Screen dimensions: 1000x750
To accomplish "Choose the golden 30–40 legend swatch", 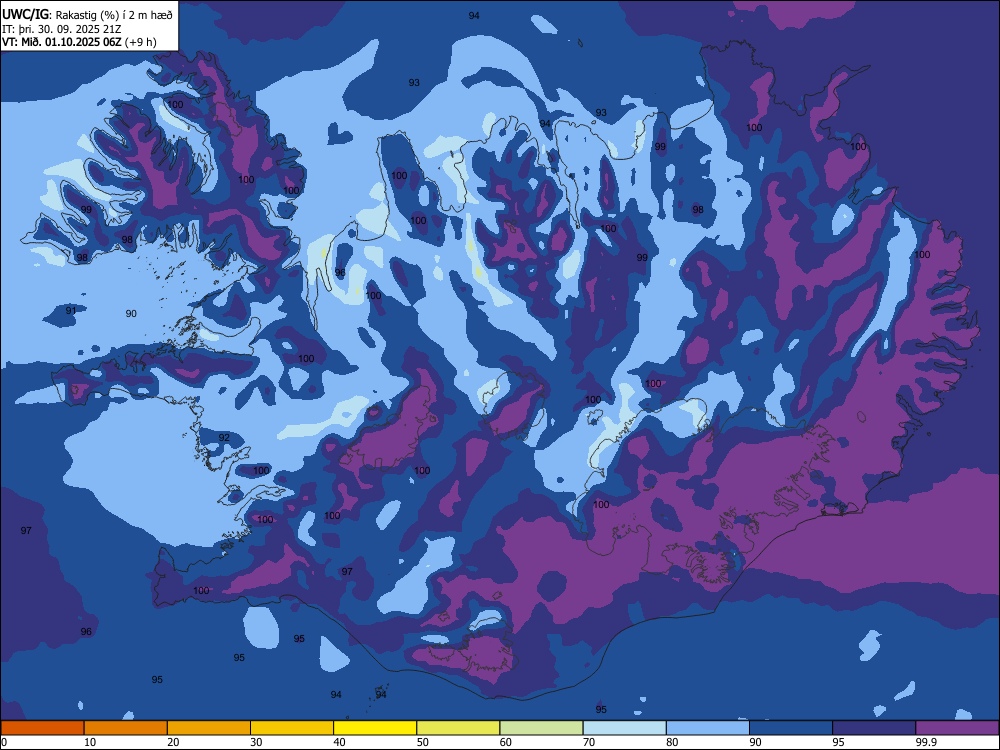I will click(292, 728).
